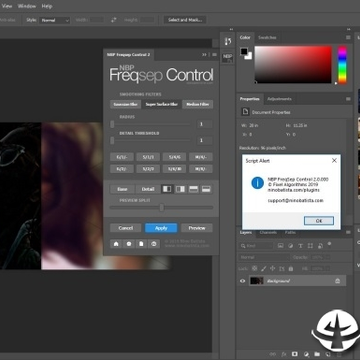Open the Properties panel flyout menu
The image size is (360, 360).
(x=348, y=99)
